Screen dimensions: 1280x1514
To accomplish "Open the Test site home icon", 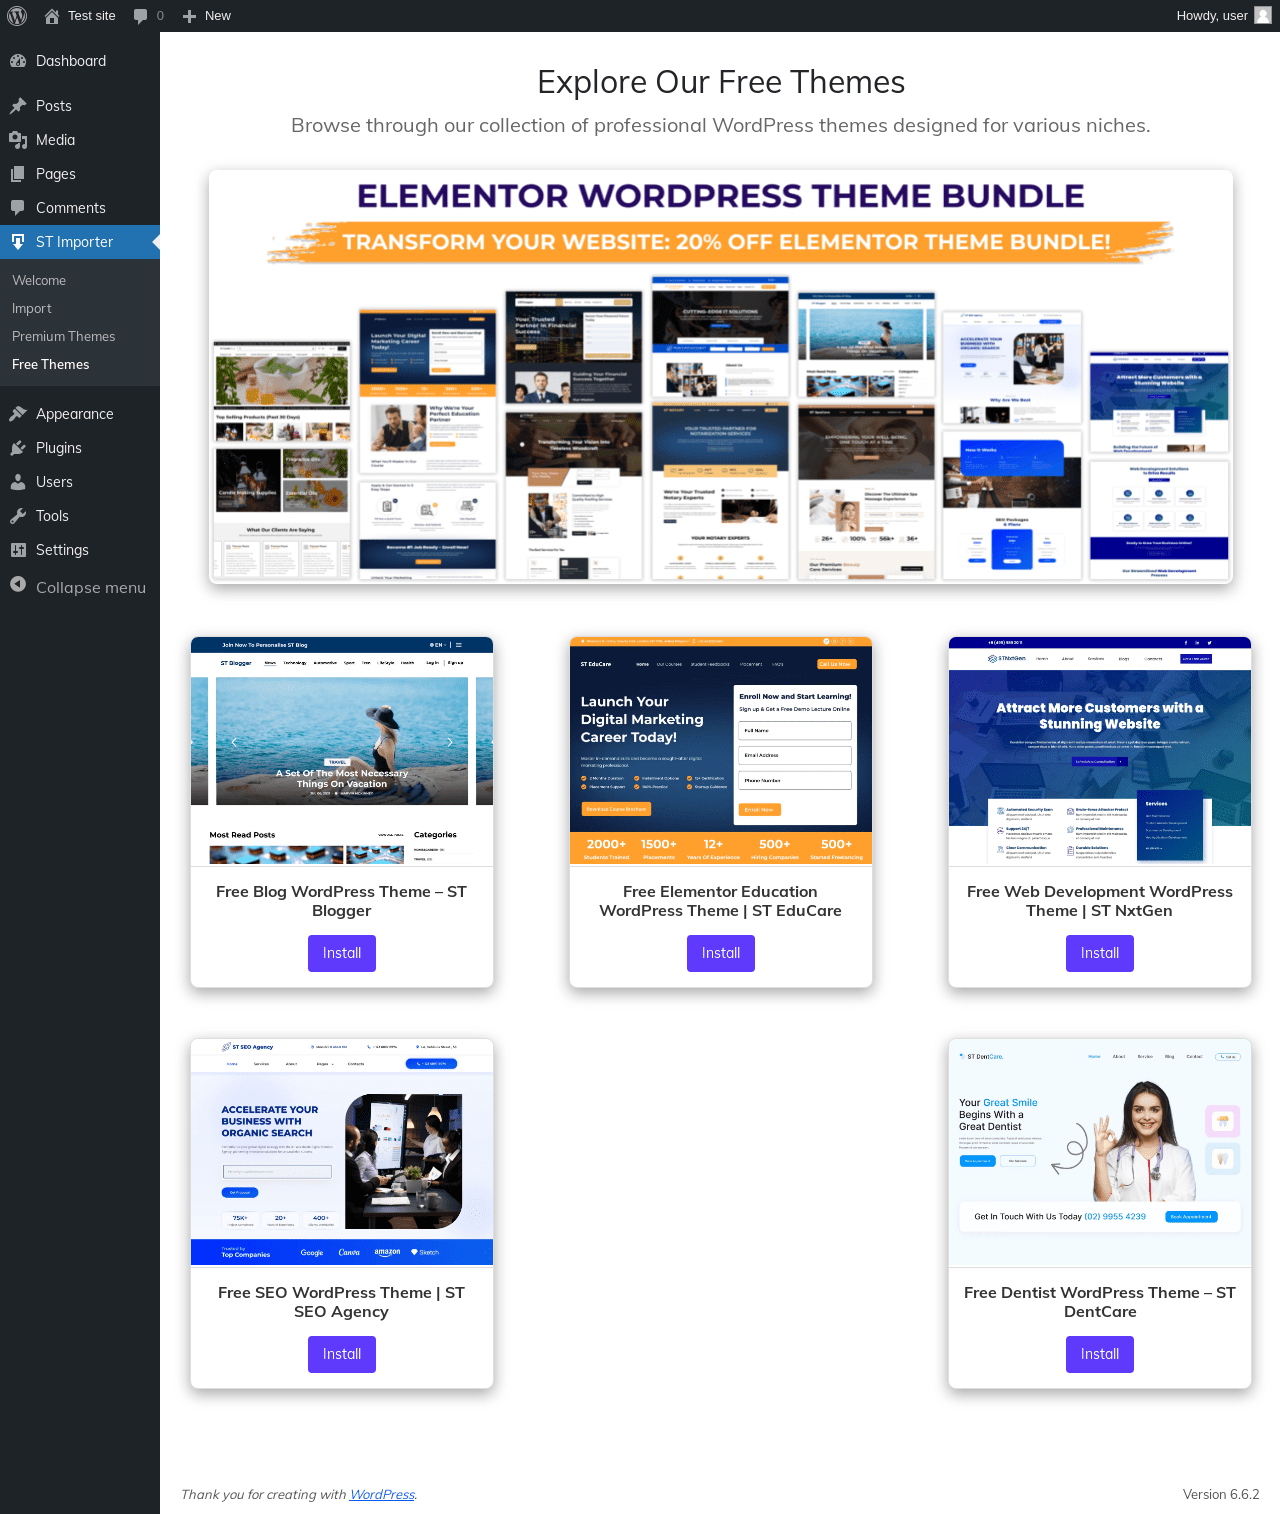I will coord(52,16).
